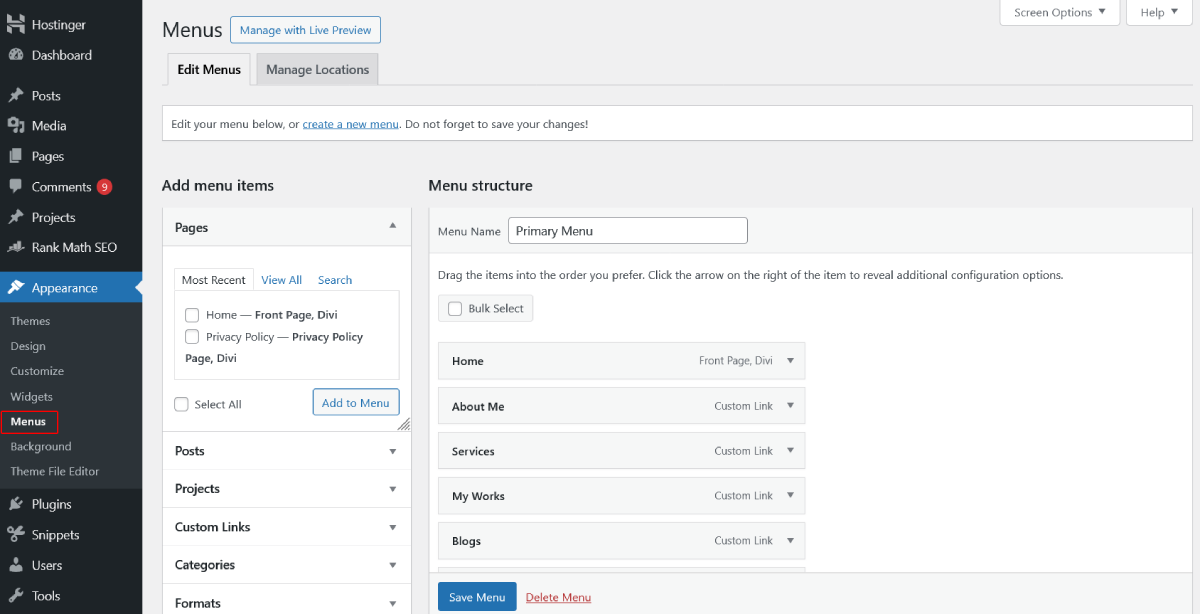Click the Comments bubble icon
Screen dimensions: 1200x614
point(18,186)
